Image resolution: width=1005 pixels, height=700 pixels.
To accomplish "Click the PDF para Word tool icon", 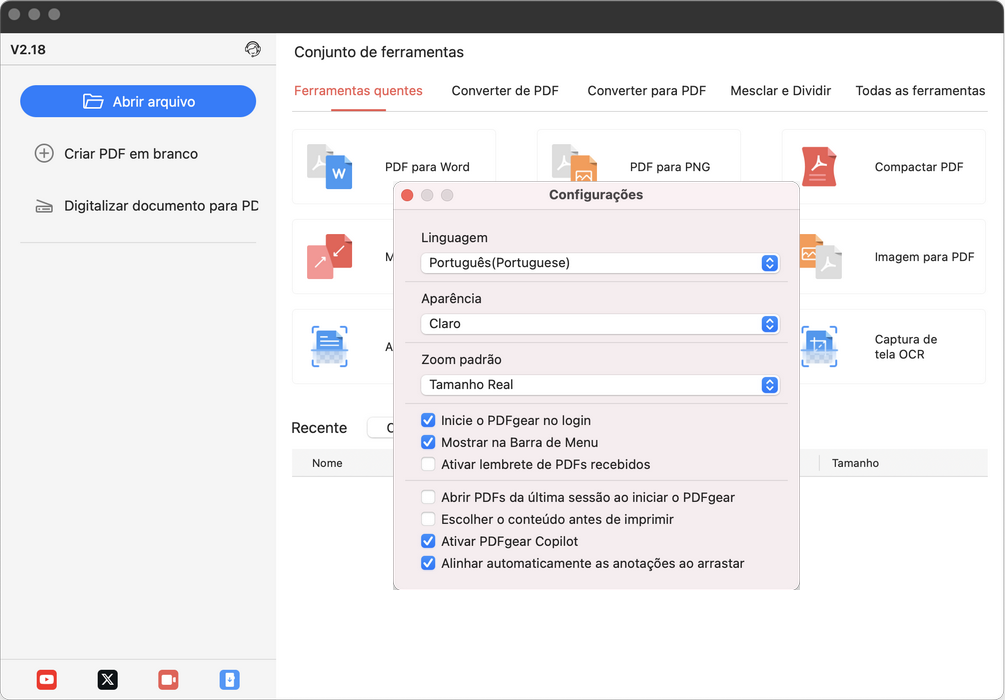I will 329,166.
